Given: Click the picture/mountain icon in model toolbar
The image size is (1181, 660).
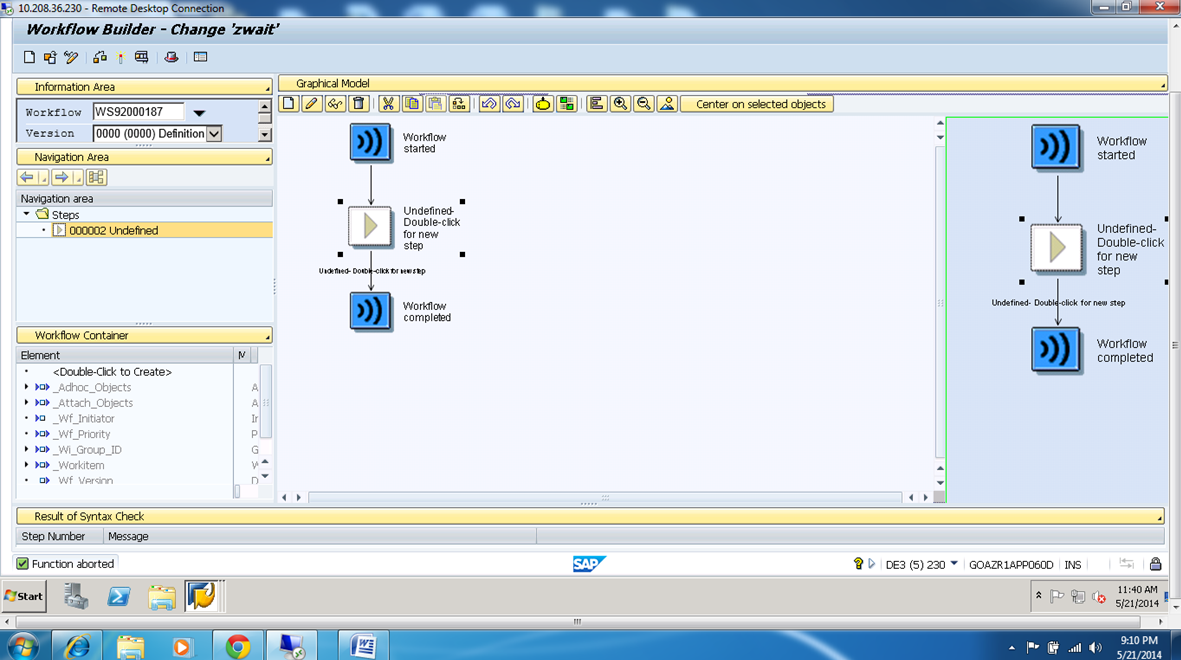Looking at the screenshot, I should pyautogui.click(x=667, y=104).
